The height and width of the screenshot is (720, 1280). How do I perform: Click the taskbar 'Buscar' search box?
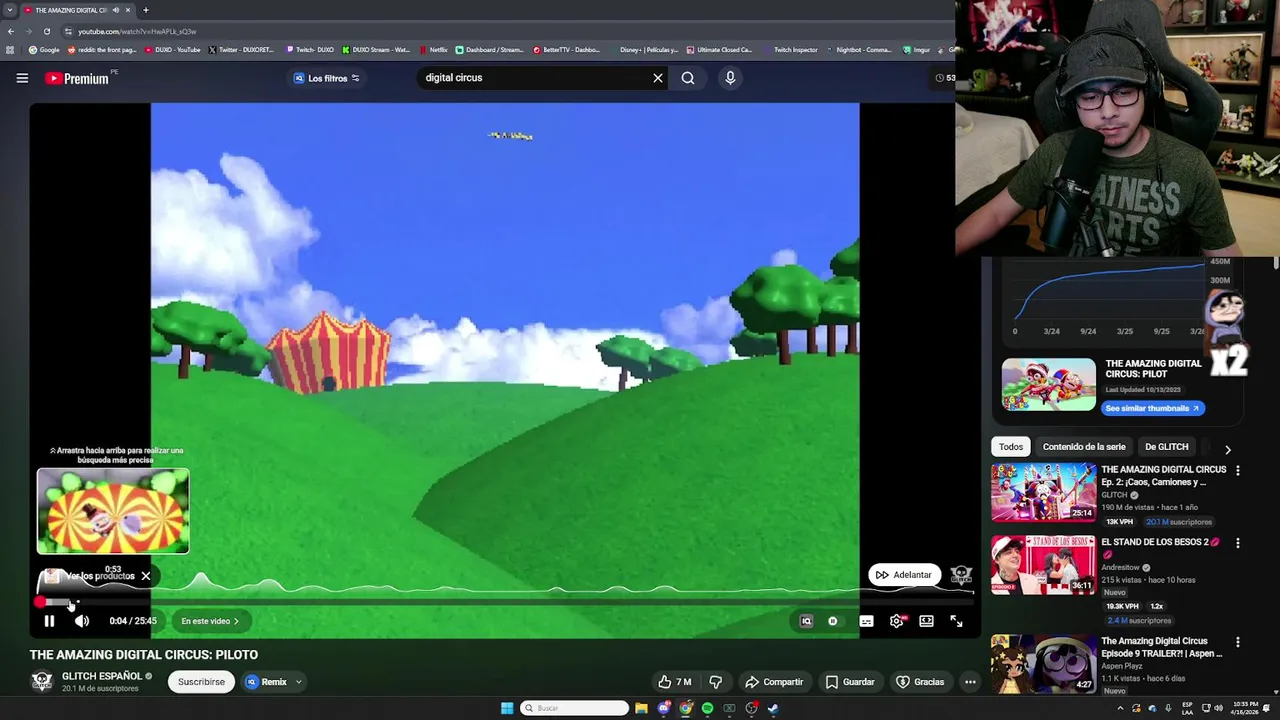(574, 708)
